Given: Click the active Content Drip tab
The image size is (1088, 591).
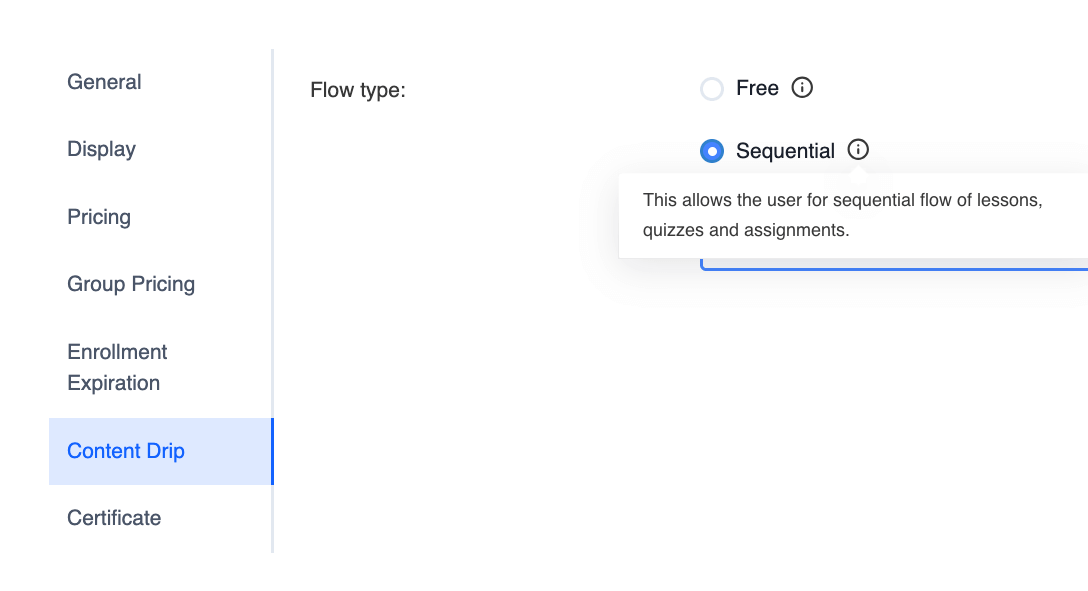Looking at the screenshot, I should (126, 451).
